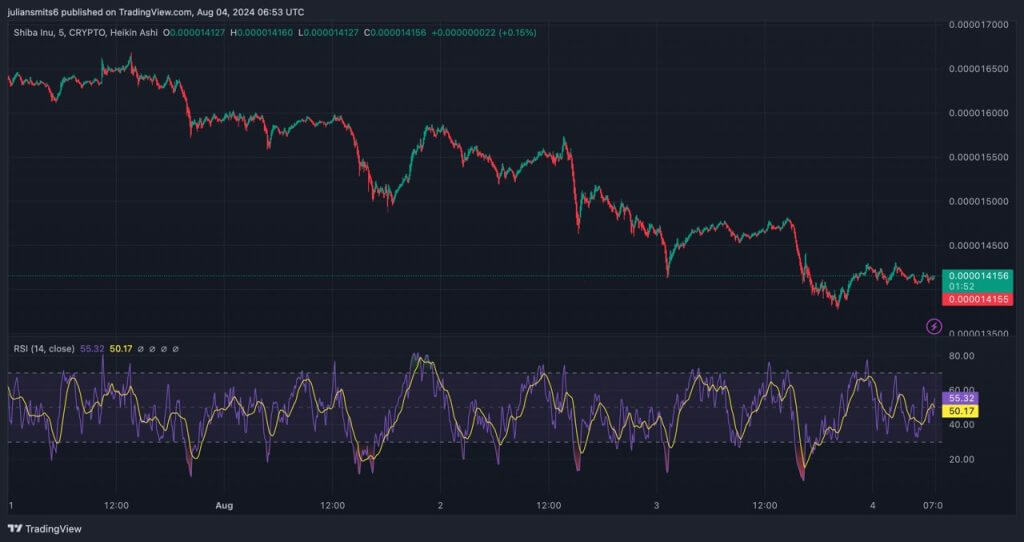This screenshot has height=542, width=1024.
Task: Click the 0.000015500 price scale label
Action: pos(978,157)
